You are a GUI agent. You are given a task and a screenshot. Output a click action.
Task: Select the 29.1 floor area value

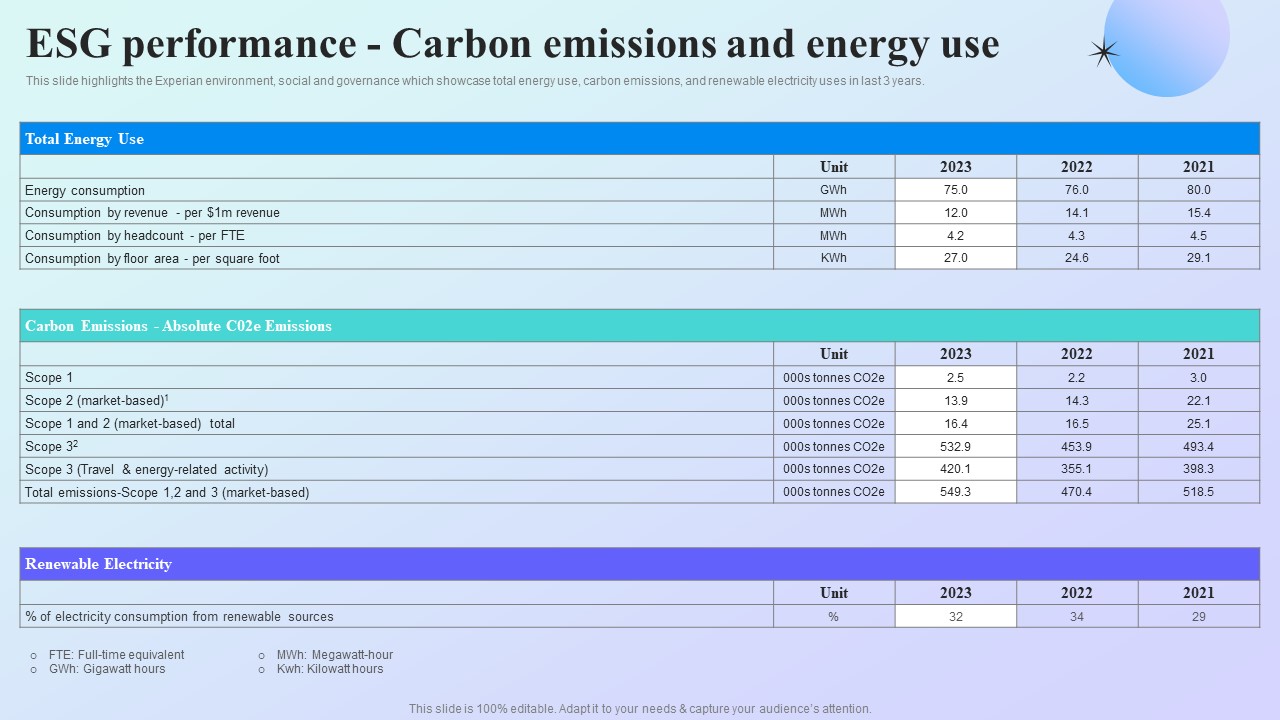tap(1199, 259)
